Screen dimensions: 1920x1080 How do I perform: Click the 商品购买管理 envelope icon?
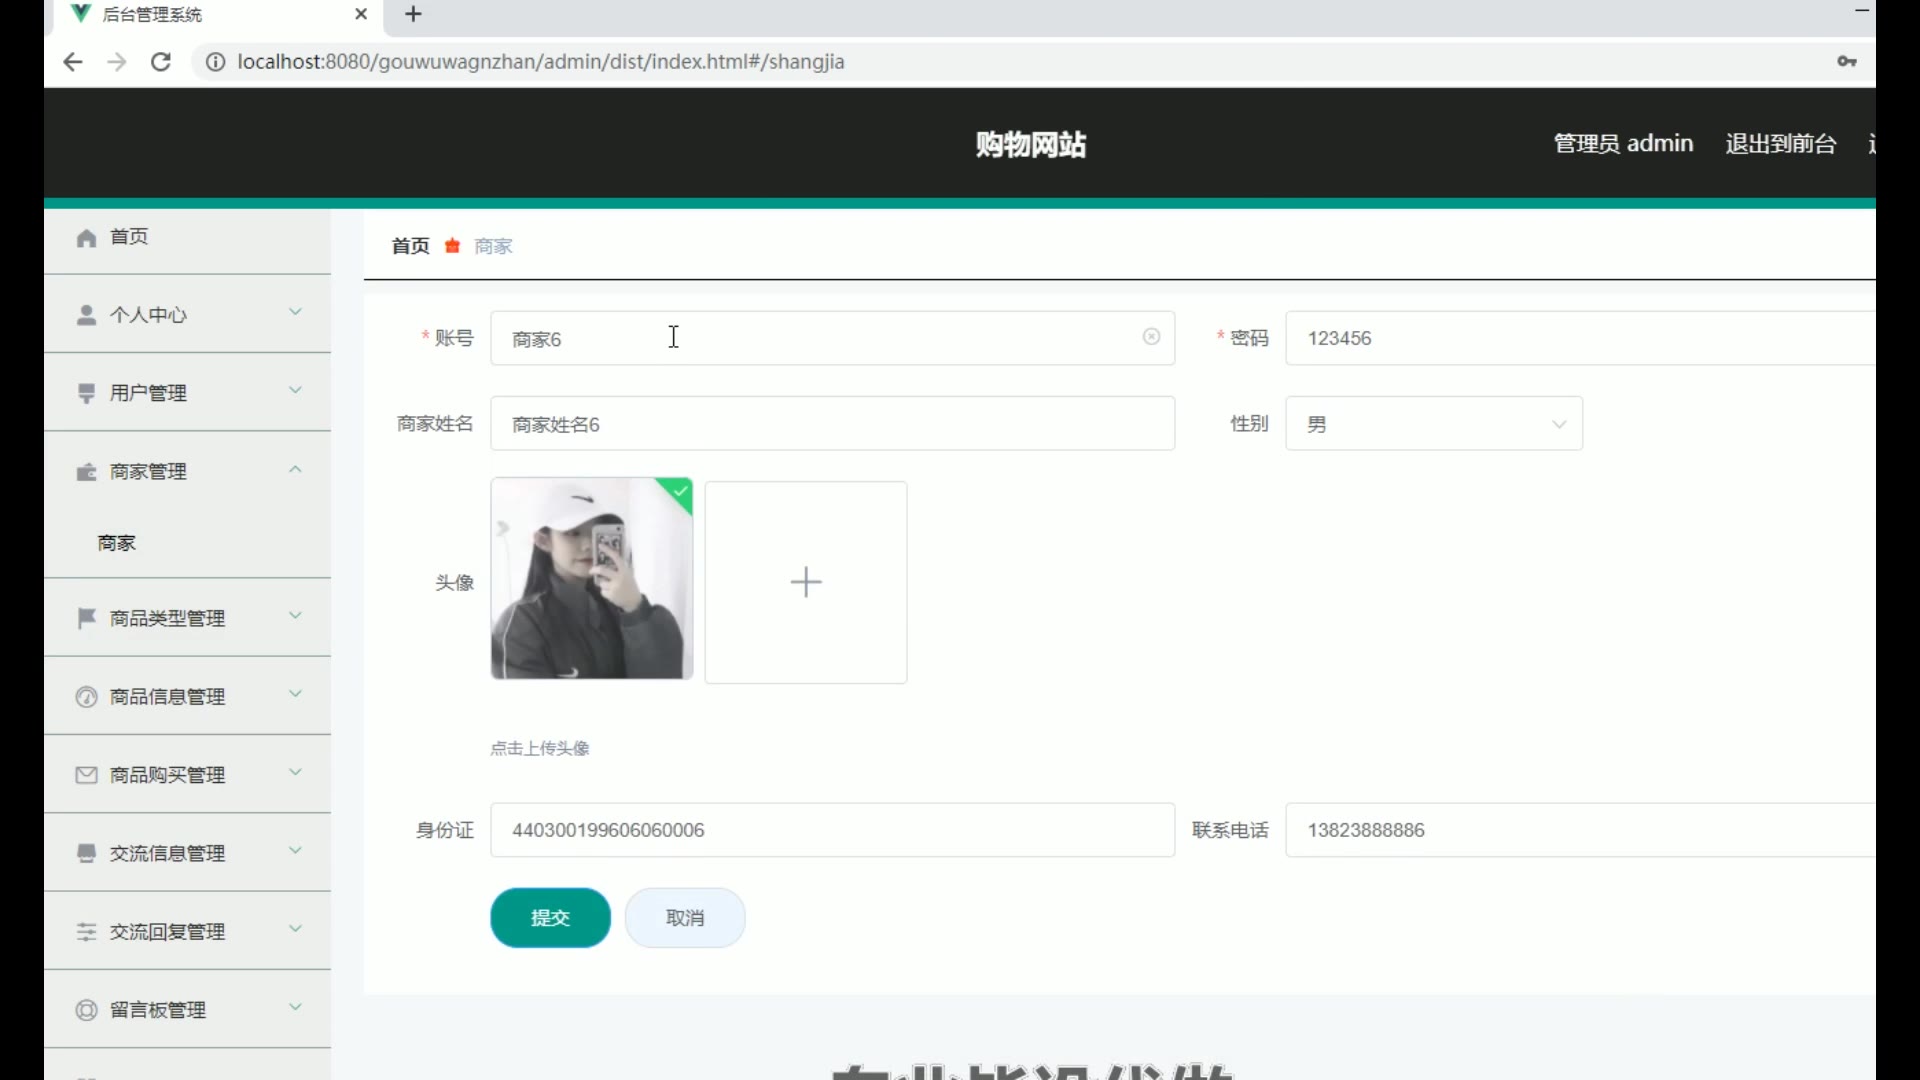point(87,775)
